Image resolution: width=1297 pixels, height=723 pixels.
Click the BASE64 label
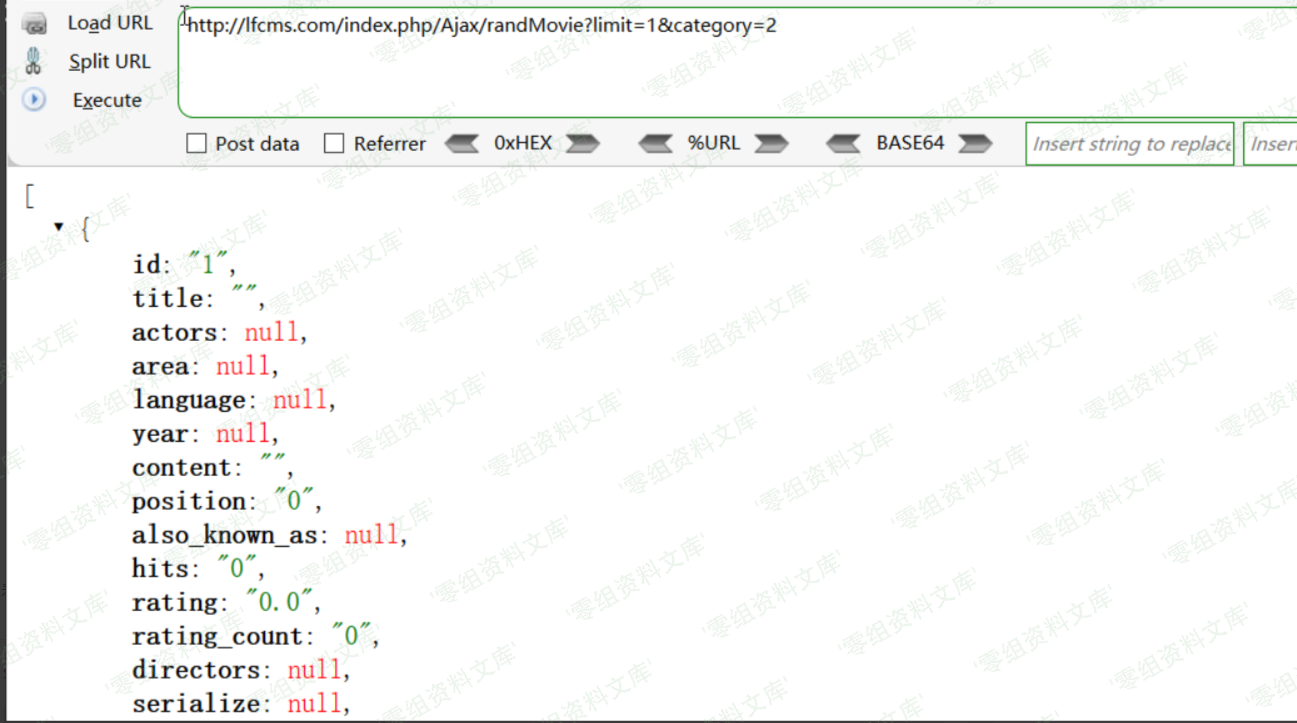(909, 143)
